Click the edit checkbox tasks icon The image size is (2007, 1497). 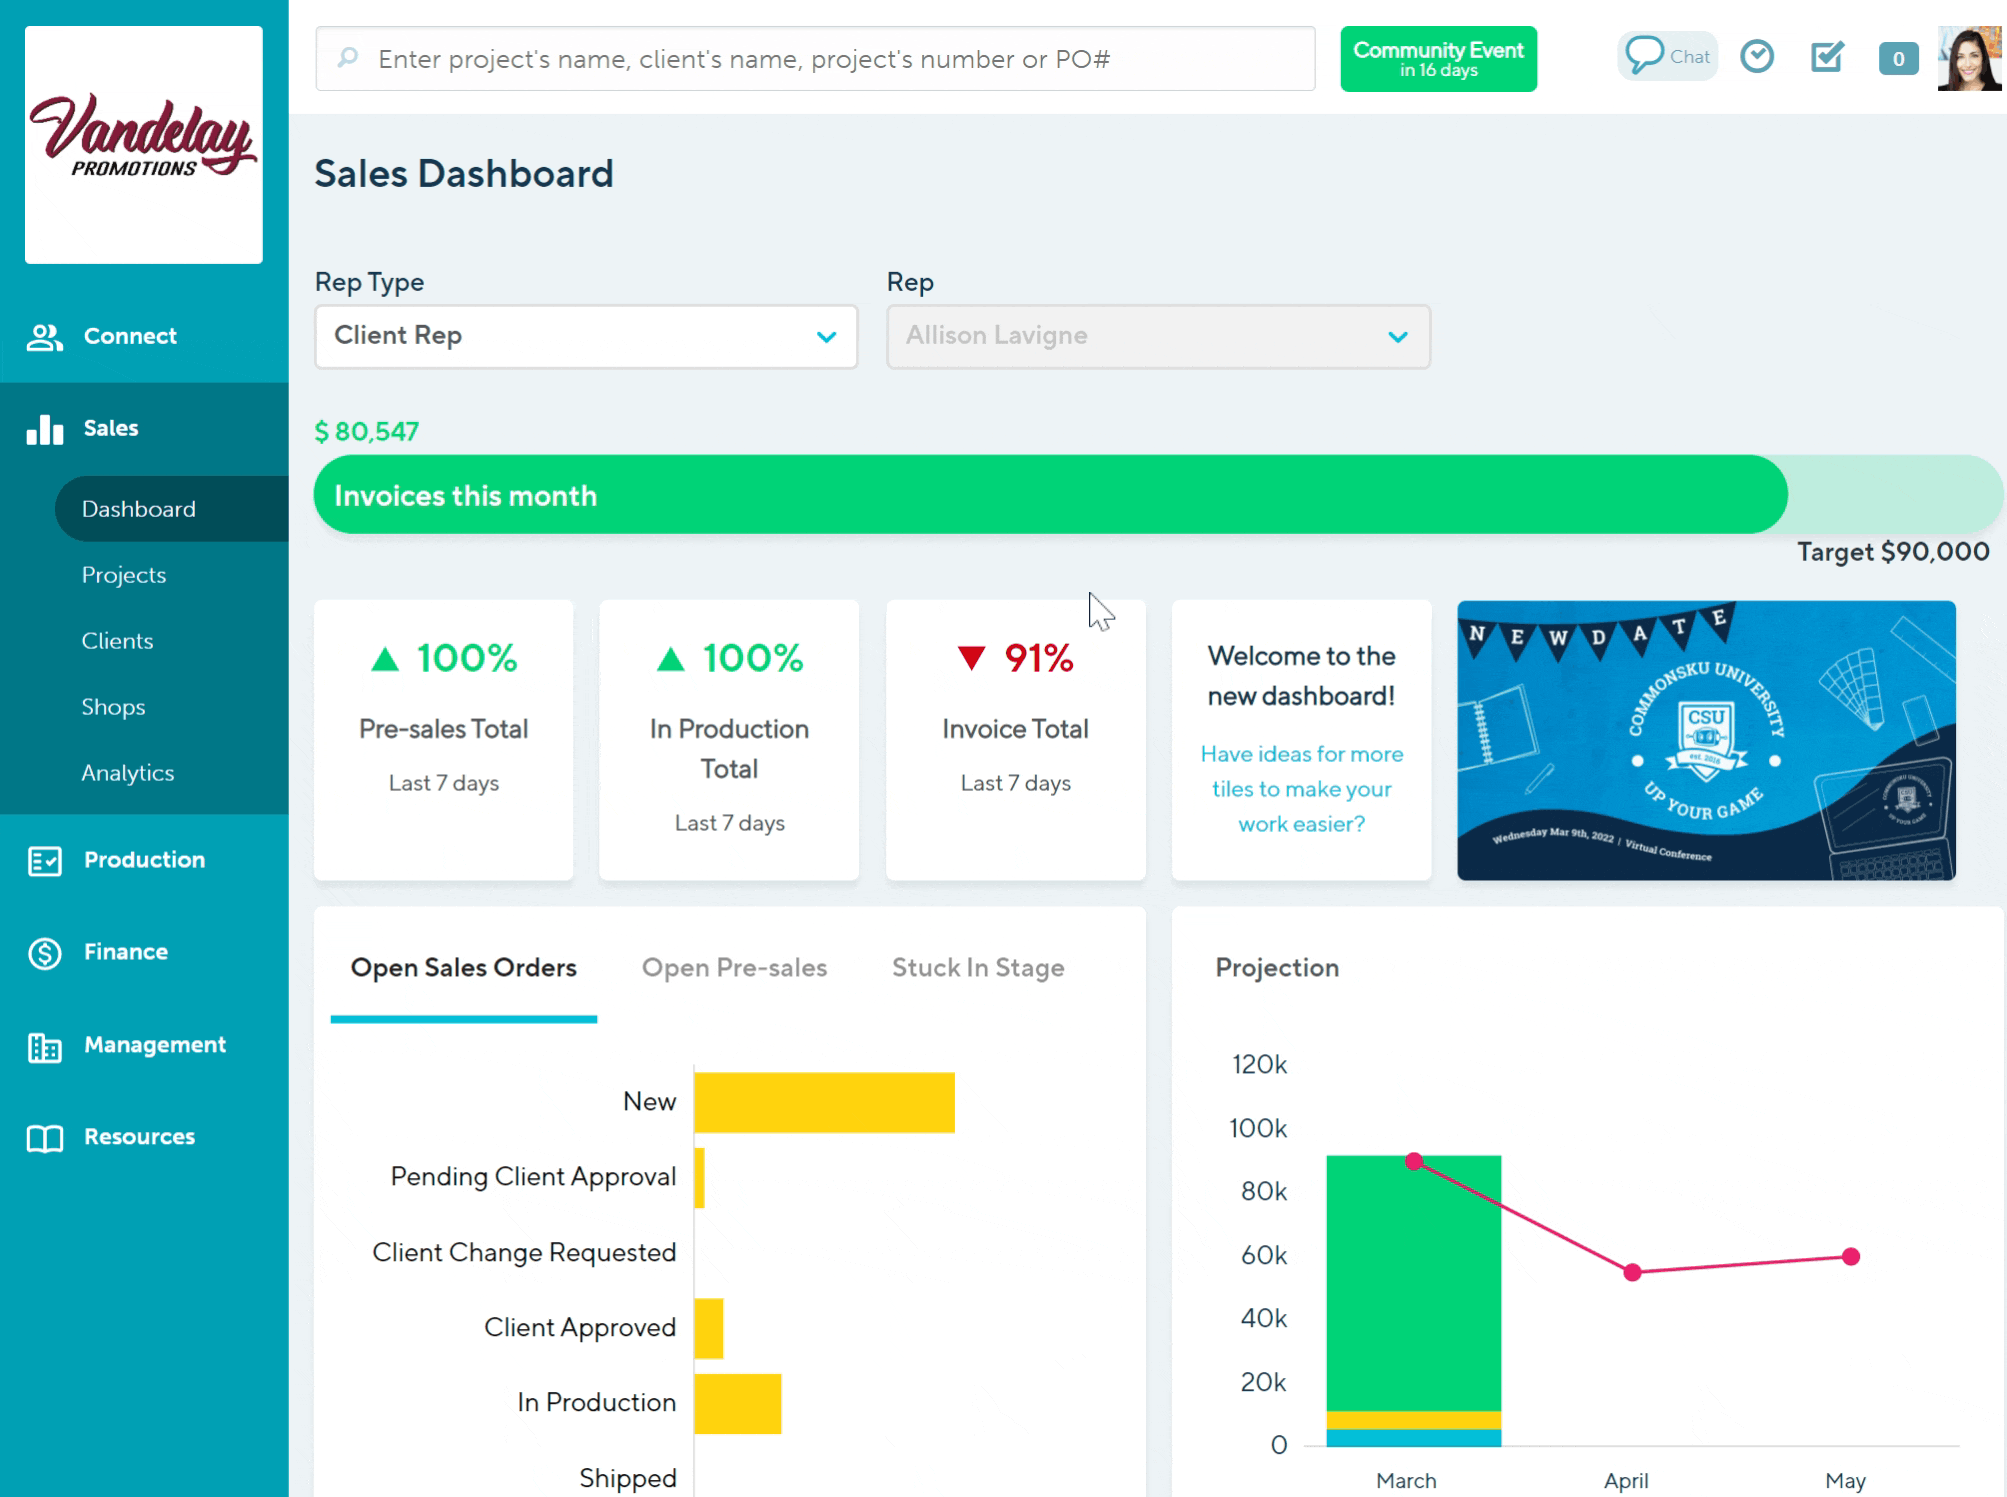tap(1827, 57)
